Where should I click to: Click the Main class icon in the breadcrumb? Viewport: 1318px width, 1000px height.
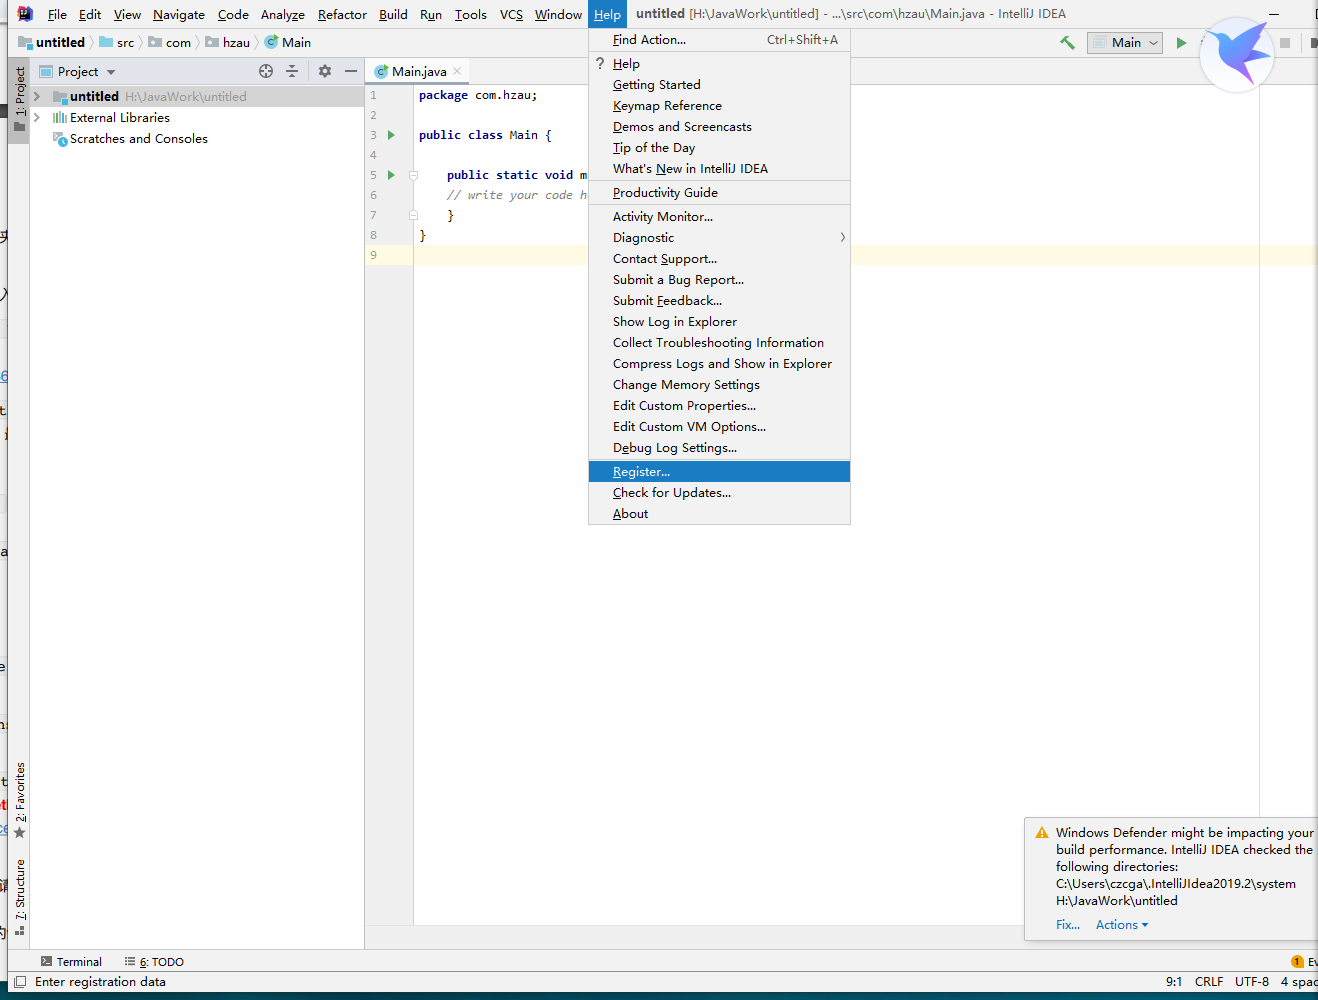coord(271,42)
